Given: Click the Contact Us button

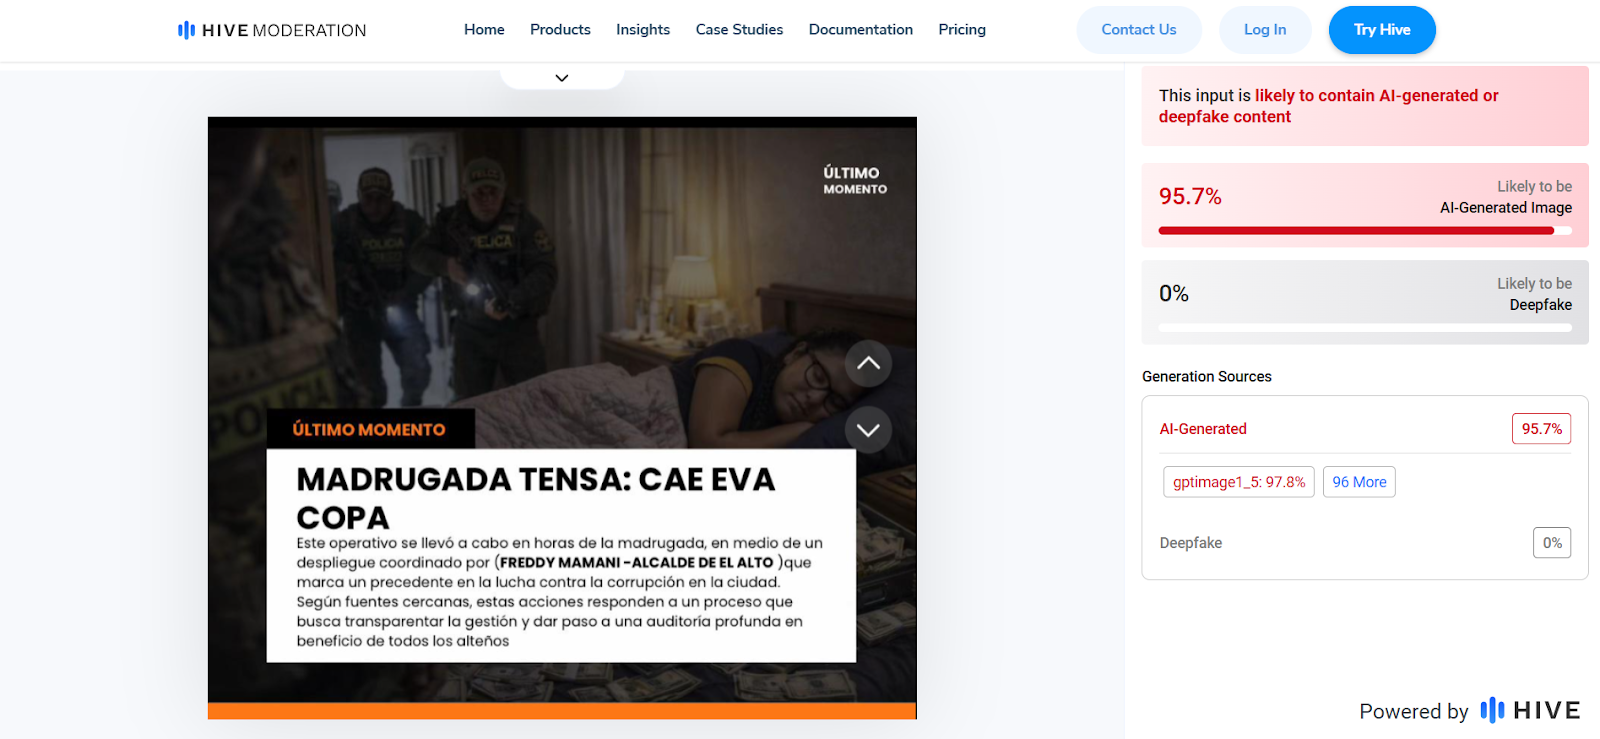Looking at the screenshot, I should (x=1138, y=30).
